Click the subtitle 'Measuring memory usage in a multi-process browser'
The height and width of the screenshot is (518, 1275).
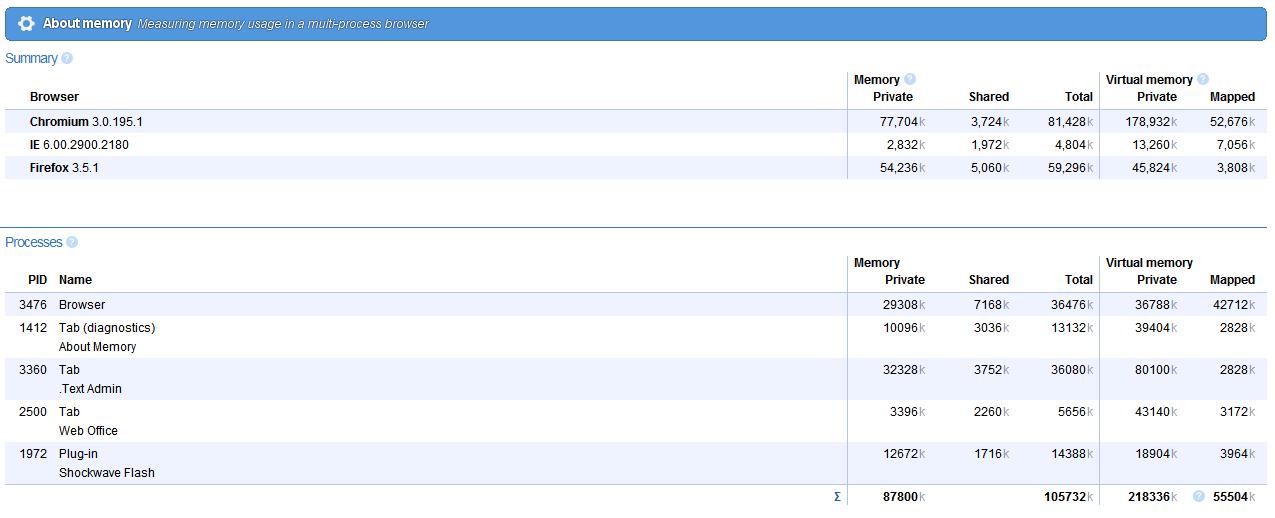point(283,23)
